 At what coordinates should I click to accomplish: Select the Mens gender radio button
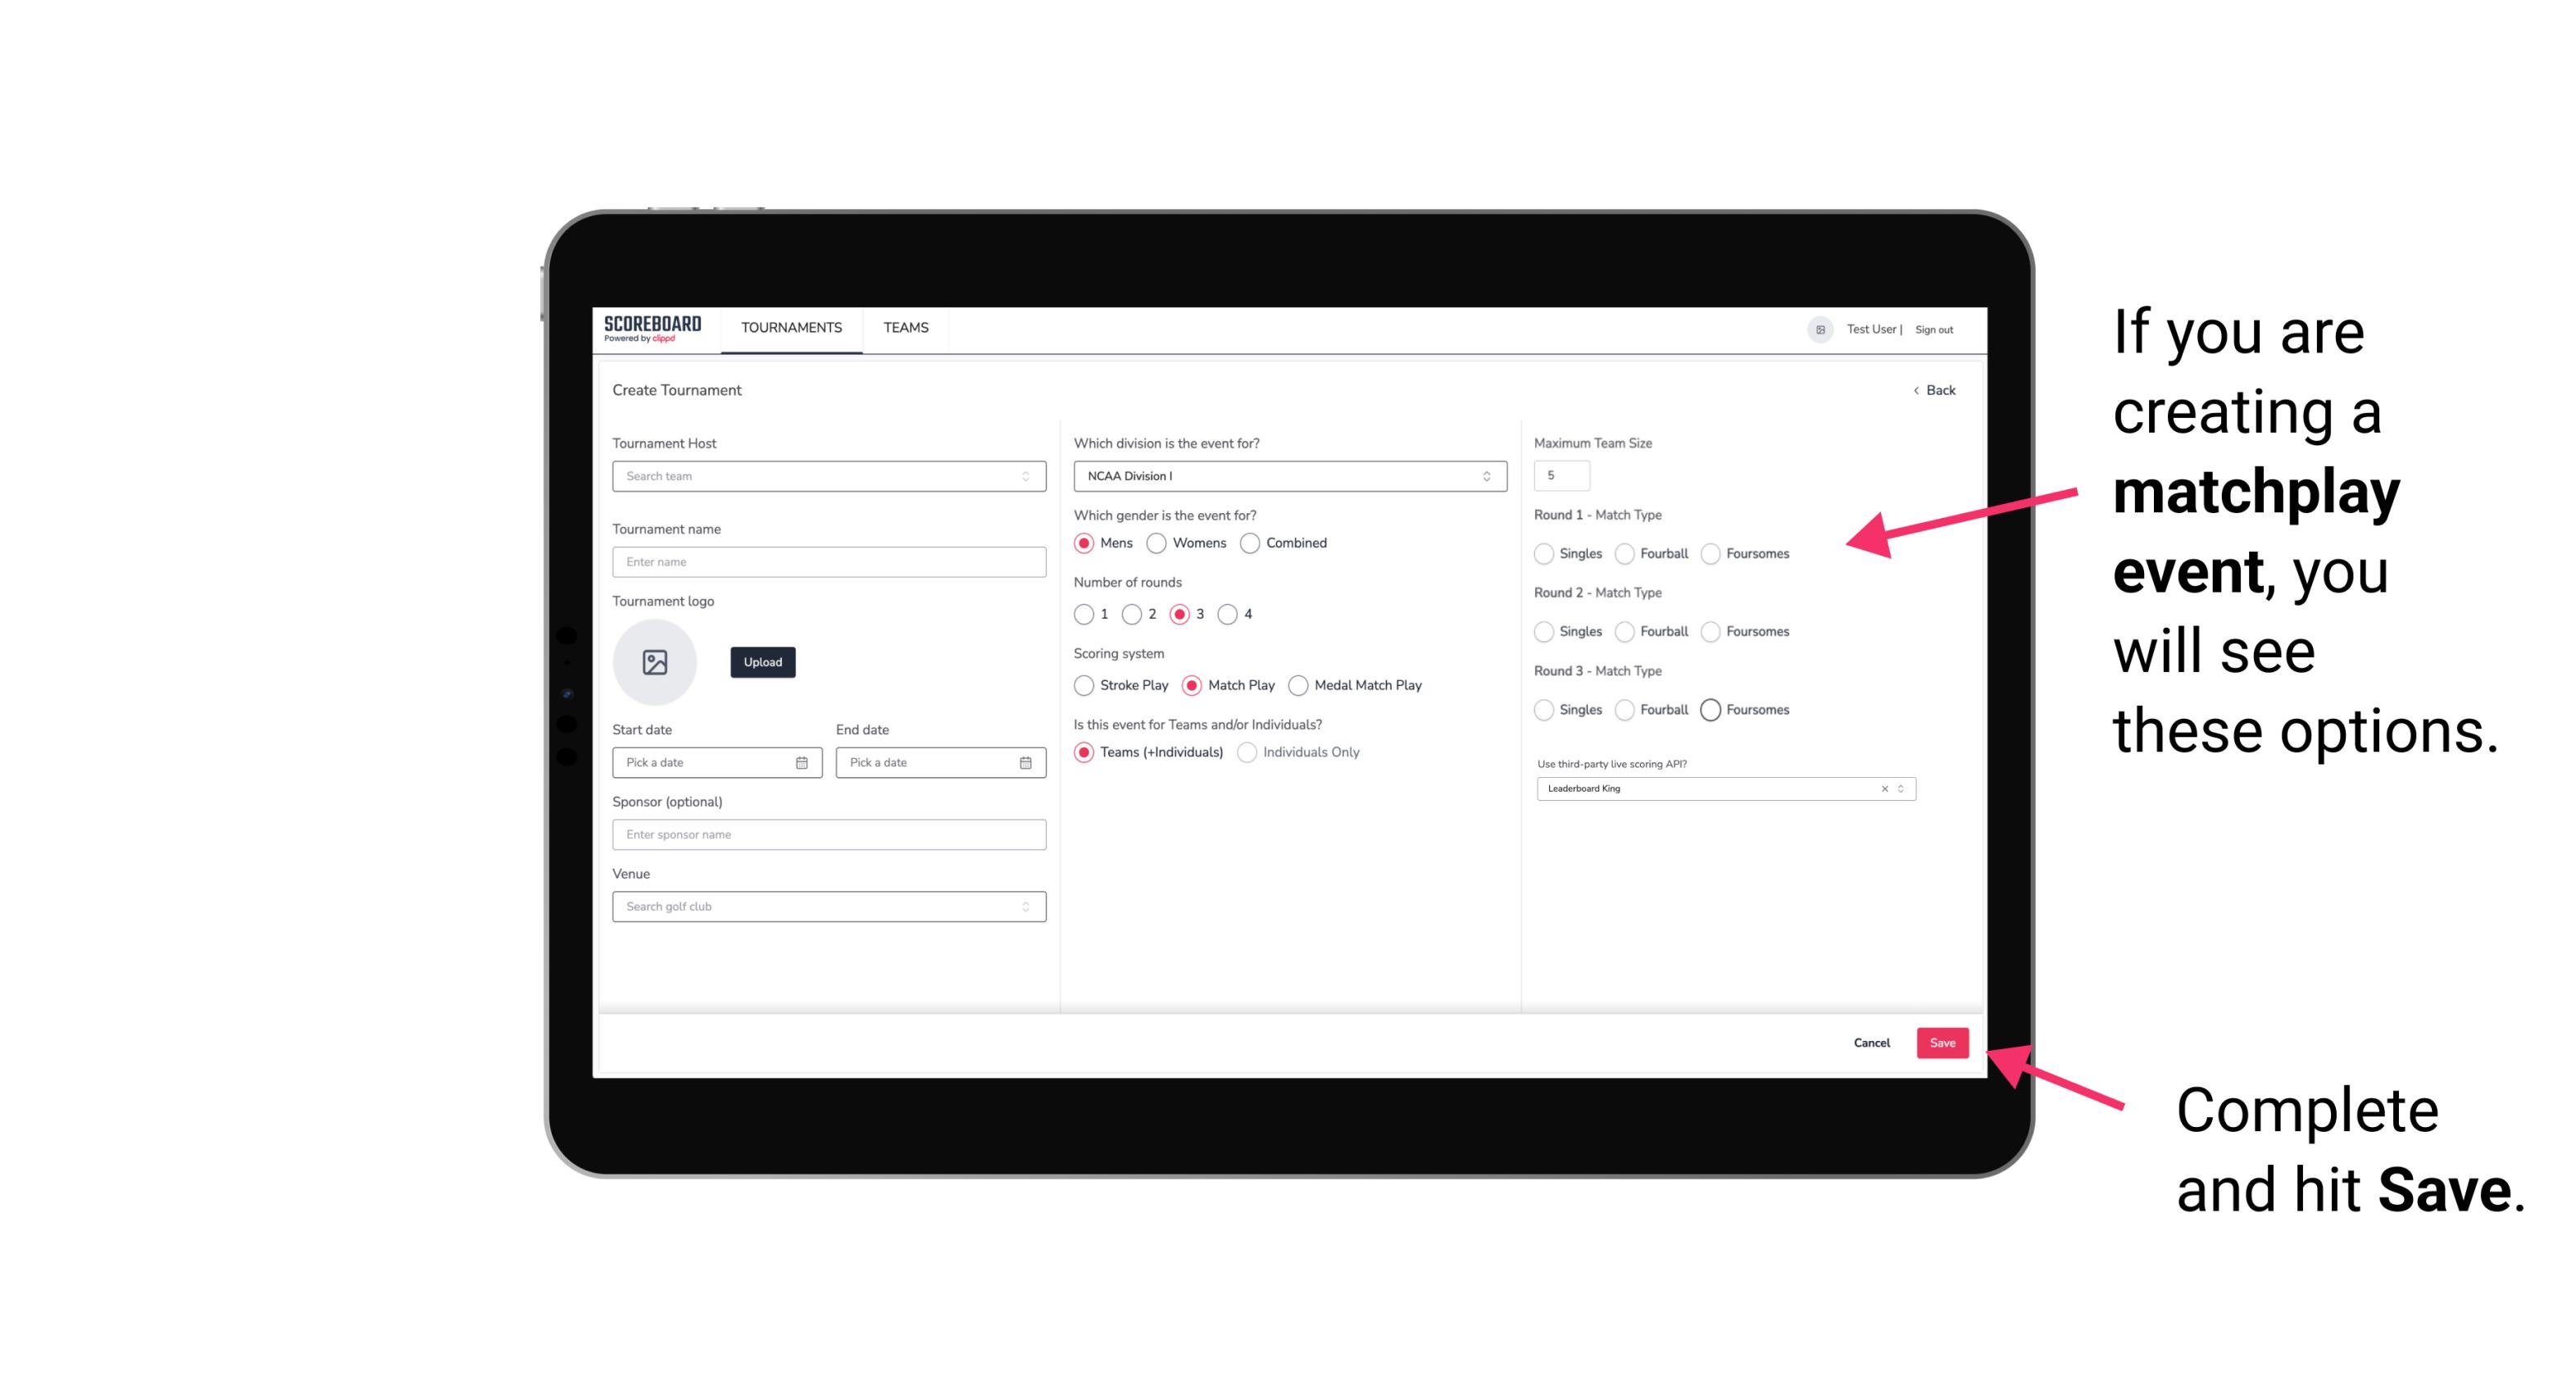(1085, 543)
